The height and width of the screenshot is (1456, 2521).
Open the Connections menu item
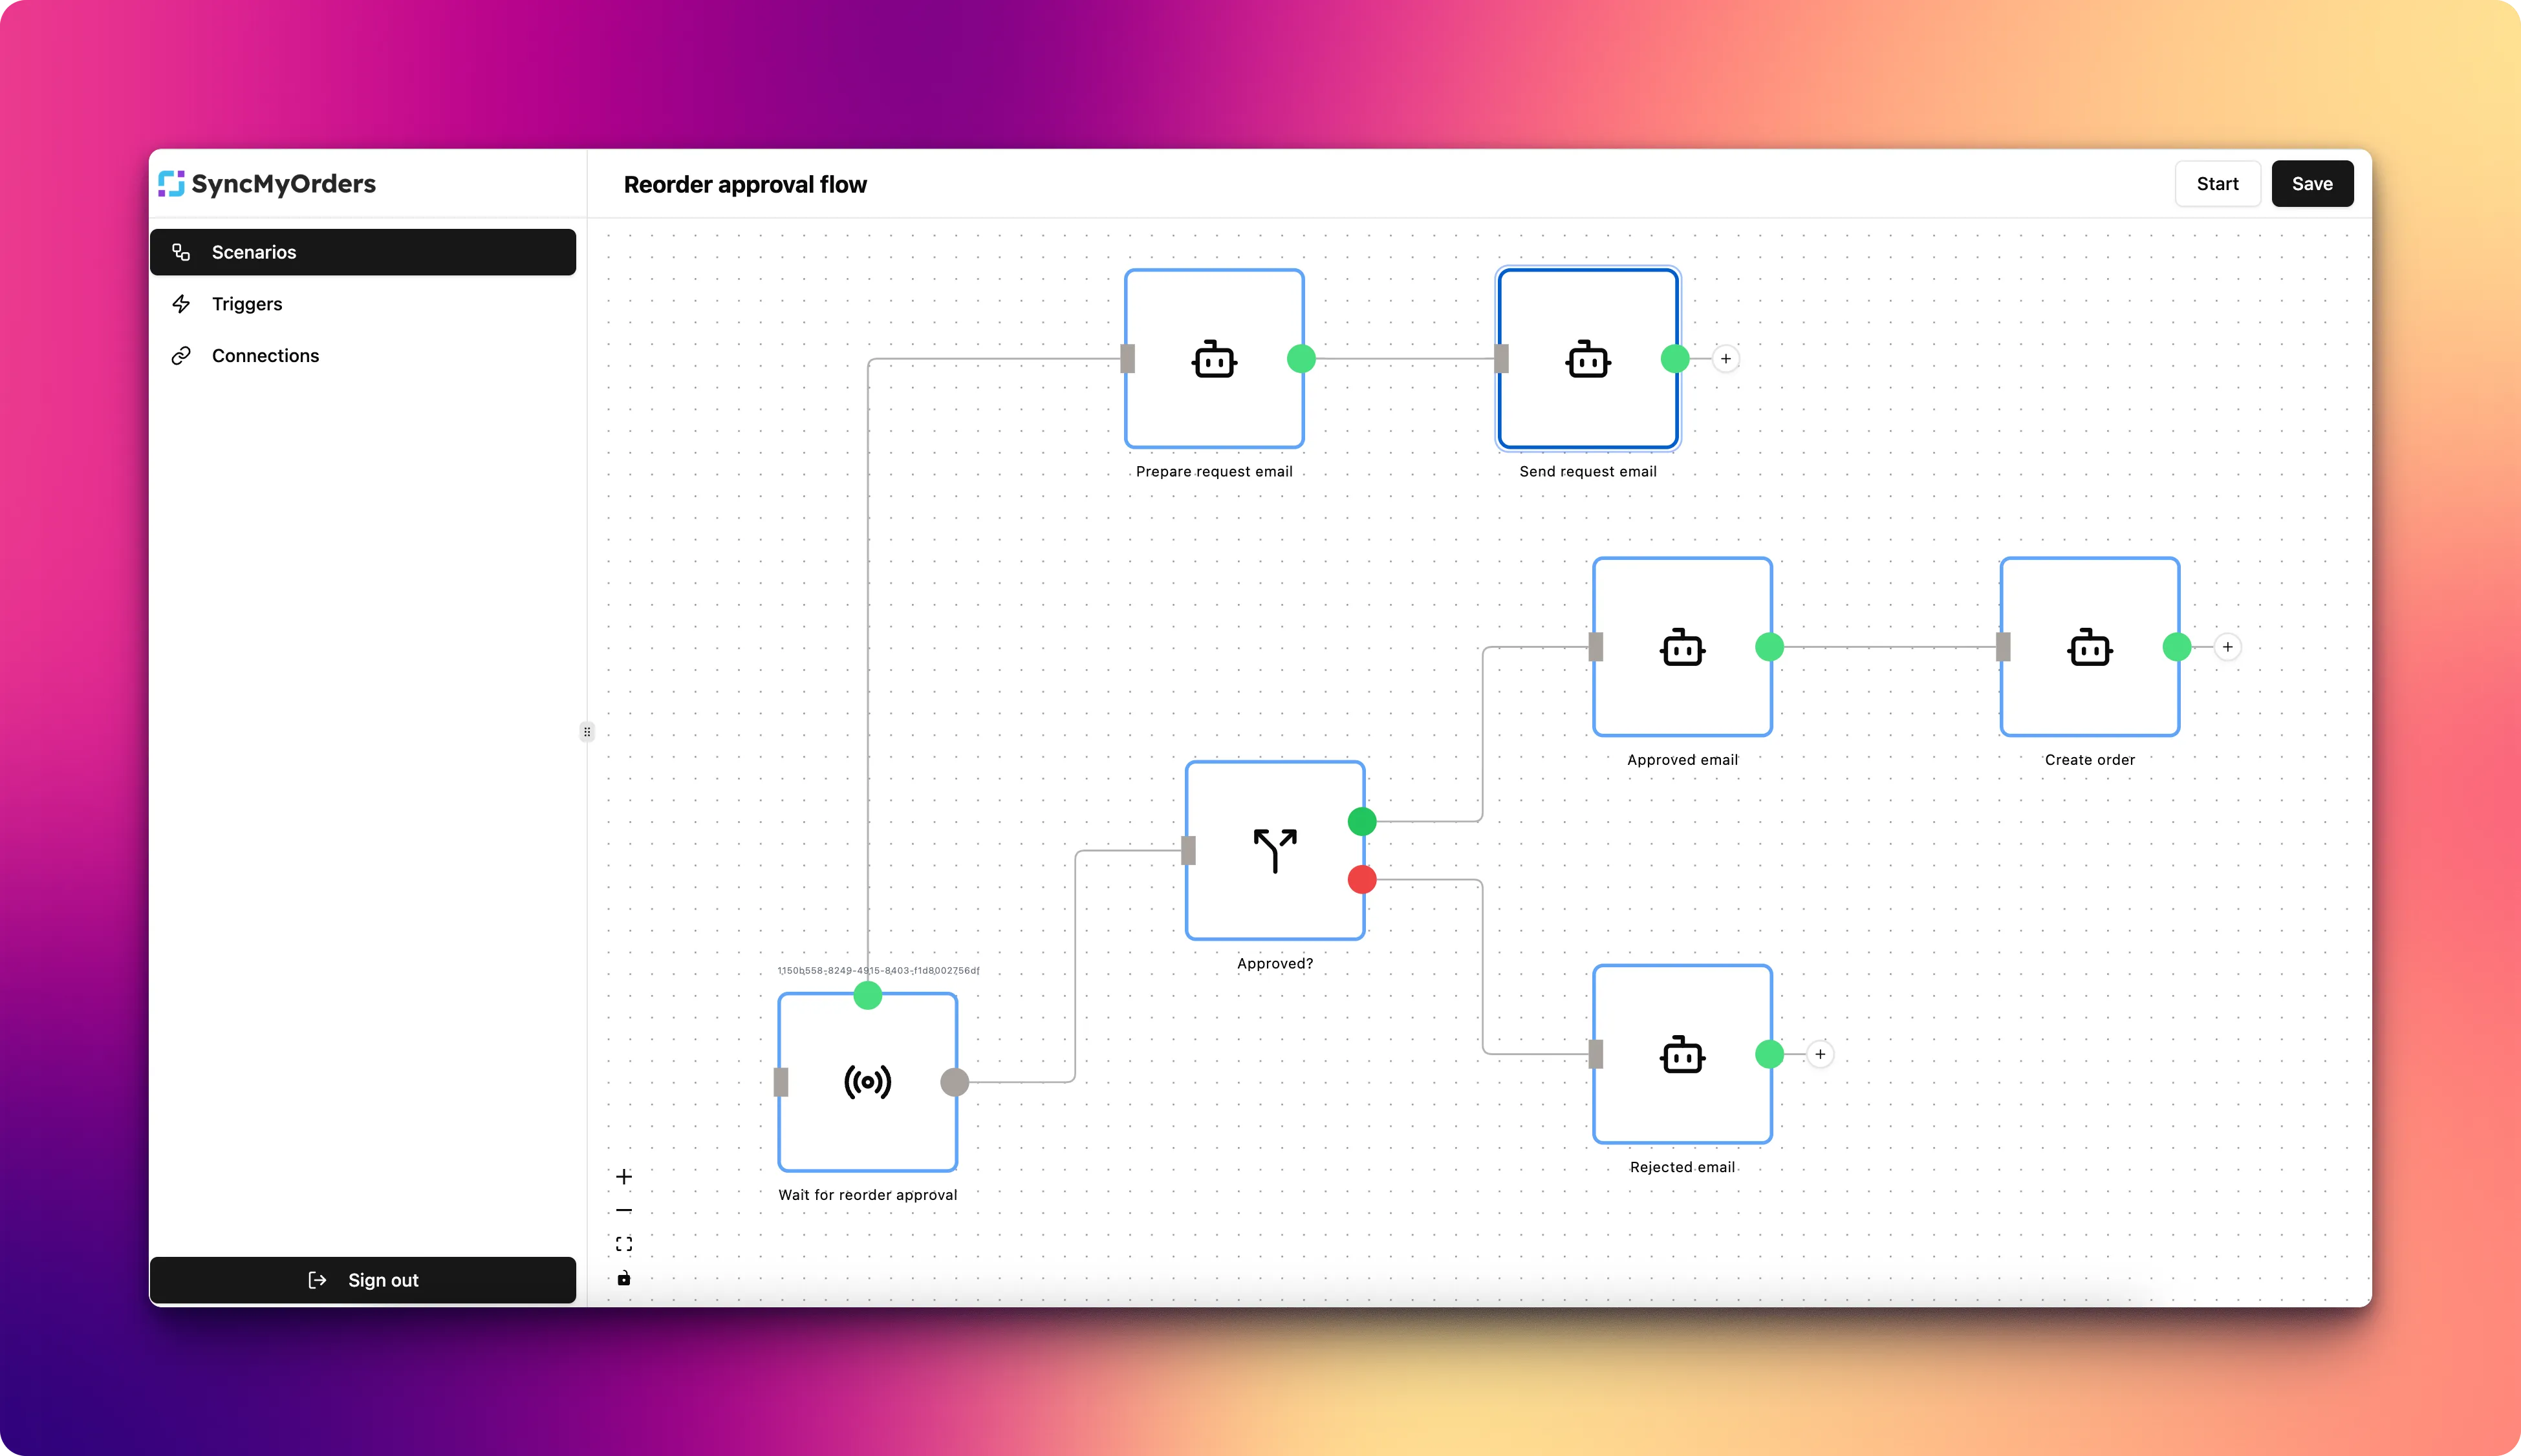[362, 356]
